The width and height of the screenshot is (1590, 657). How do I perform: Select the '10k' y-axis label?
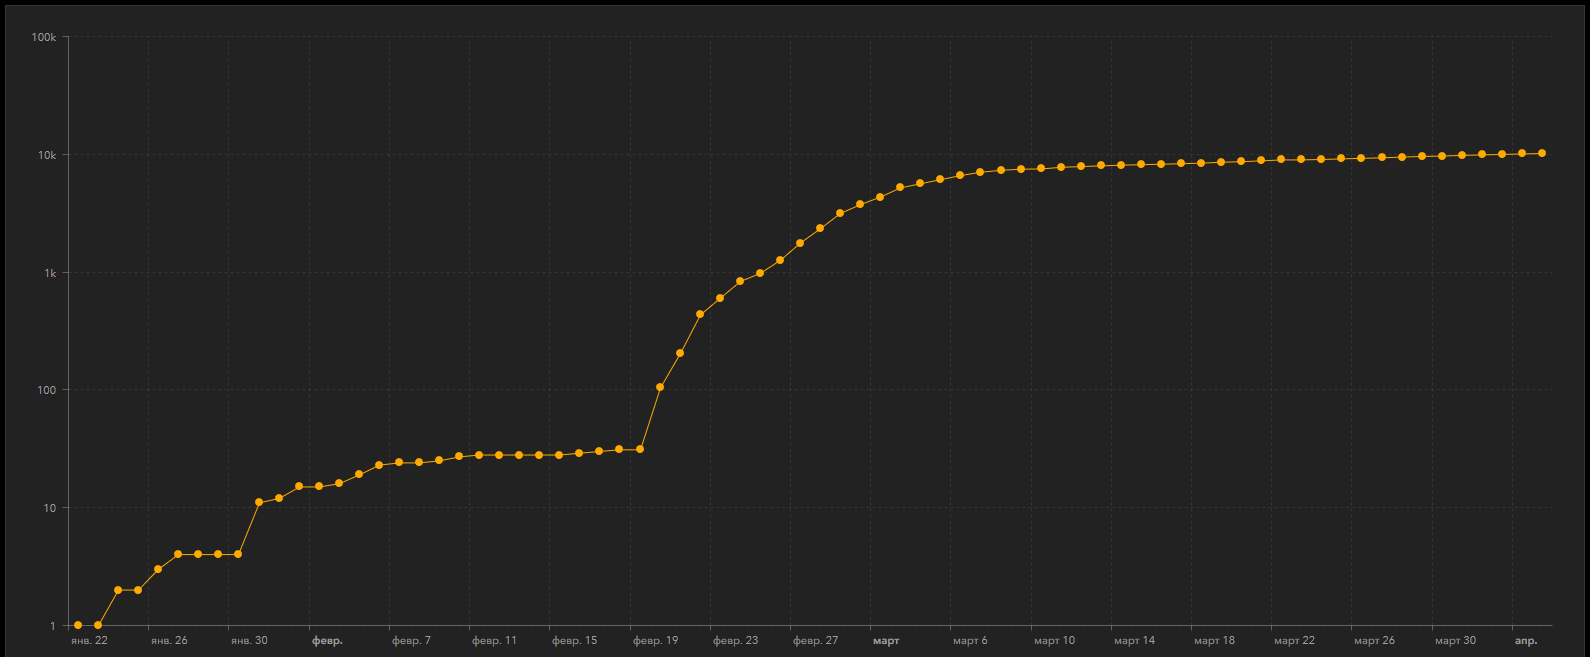click(x=47, y=155)
